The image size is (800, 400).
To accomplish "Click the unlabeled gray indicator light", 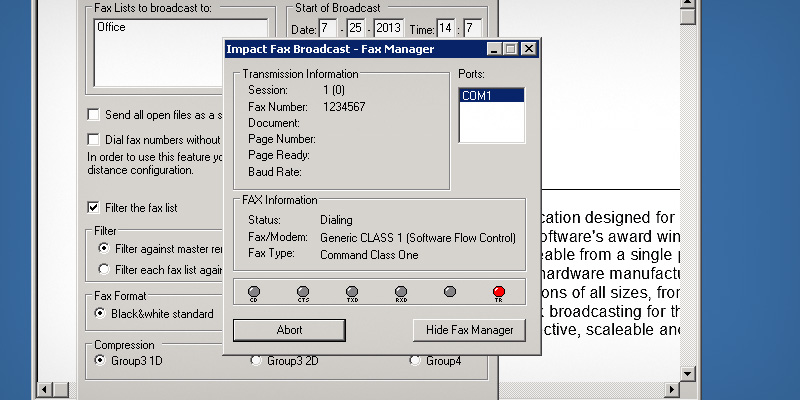I will [x=450, y=291].
